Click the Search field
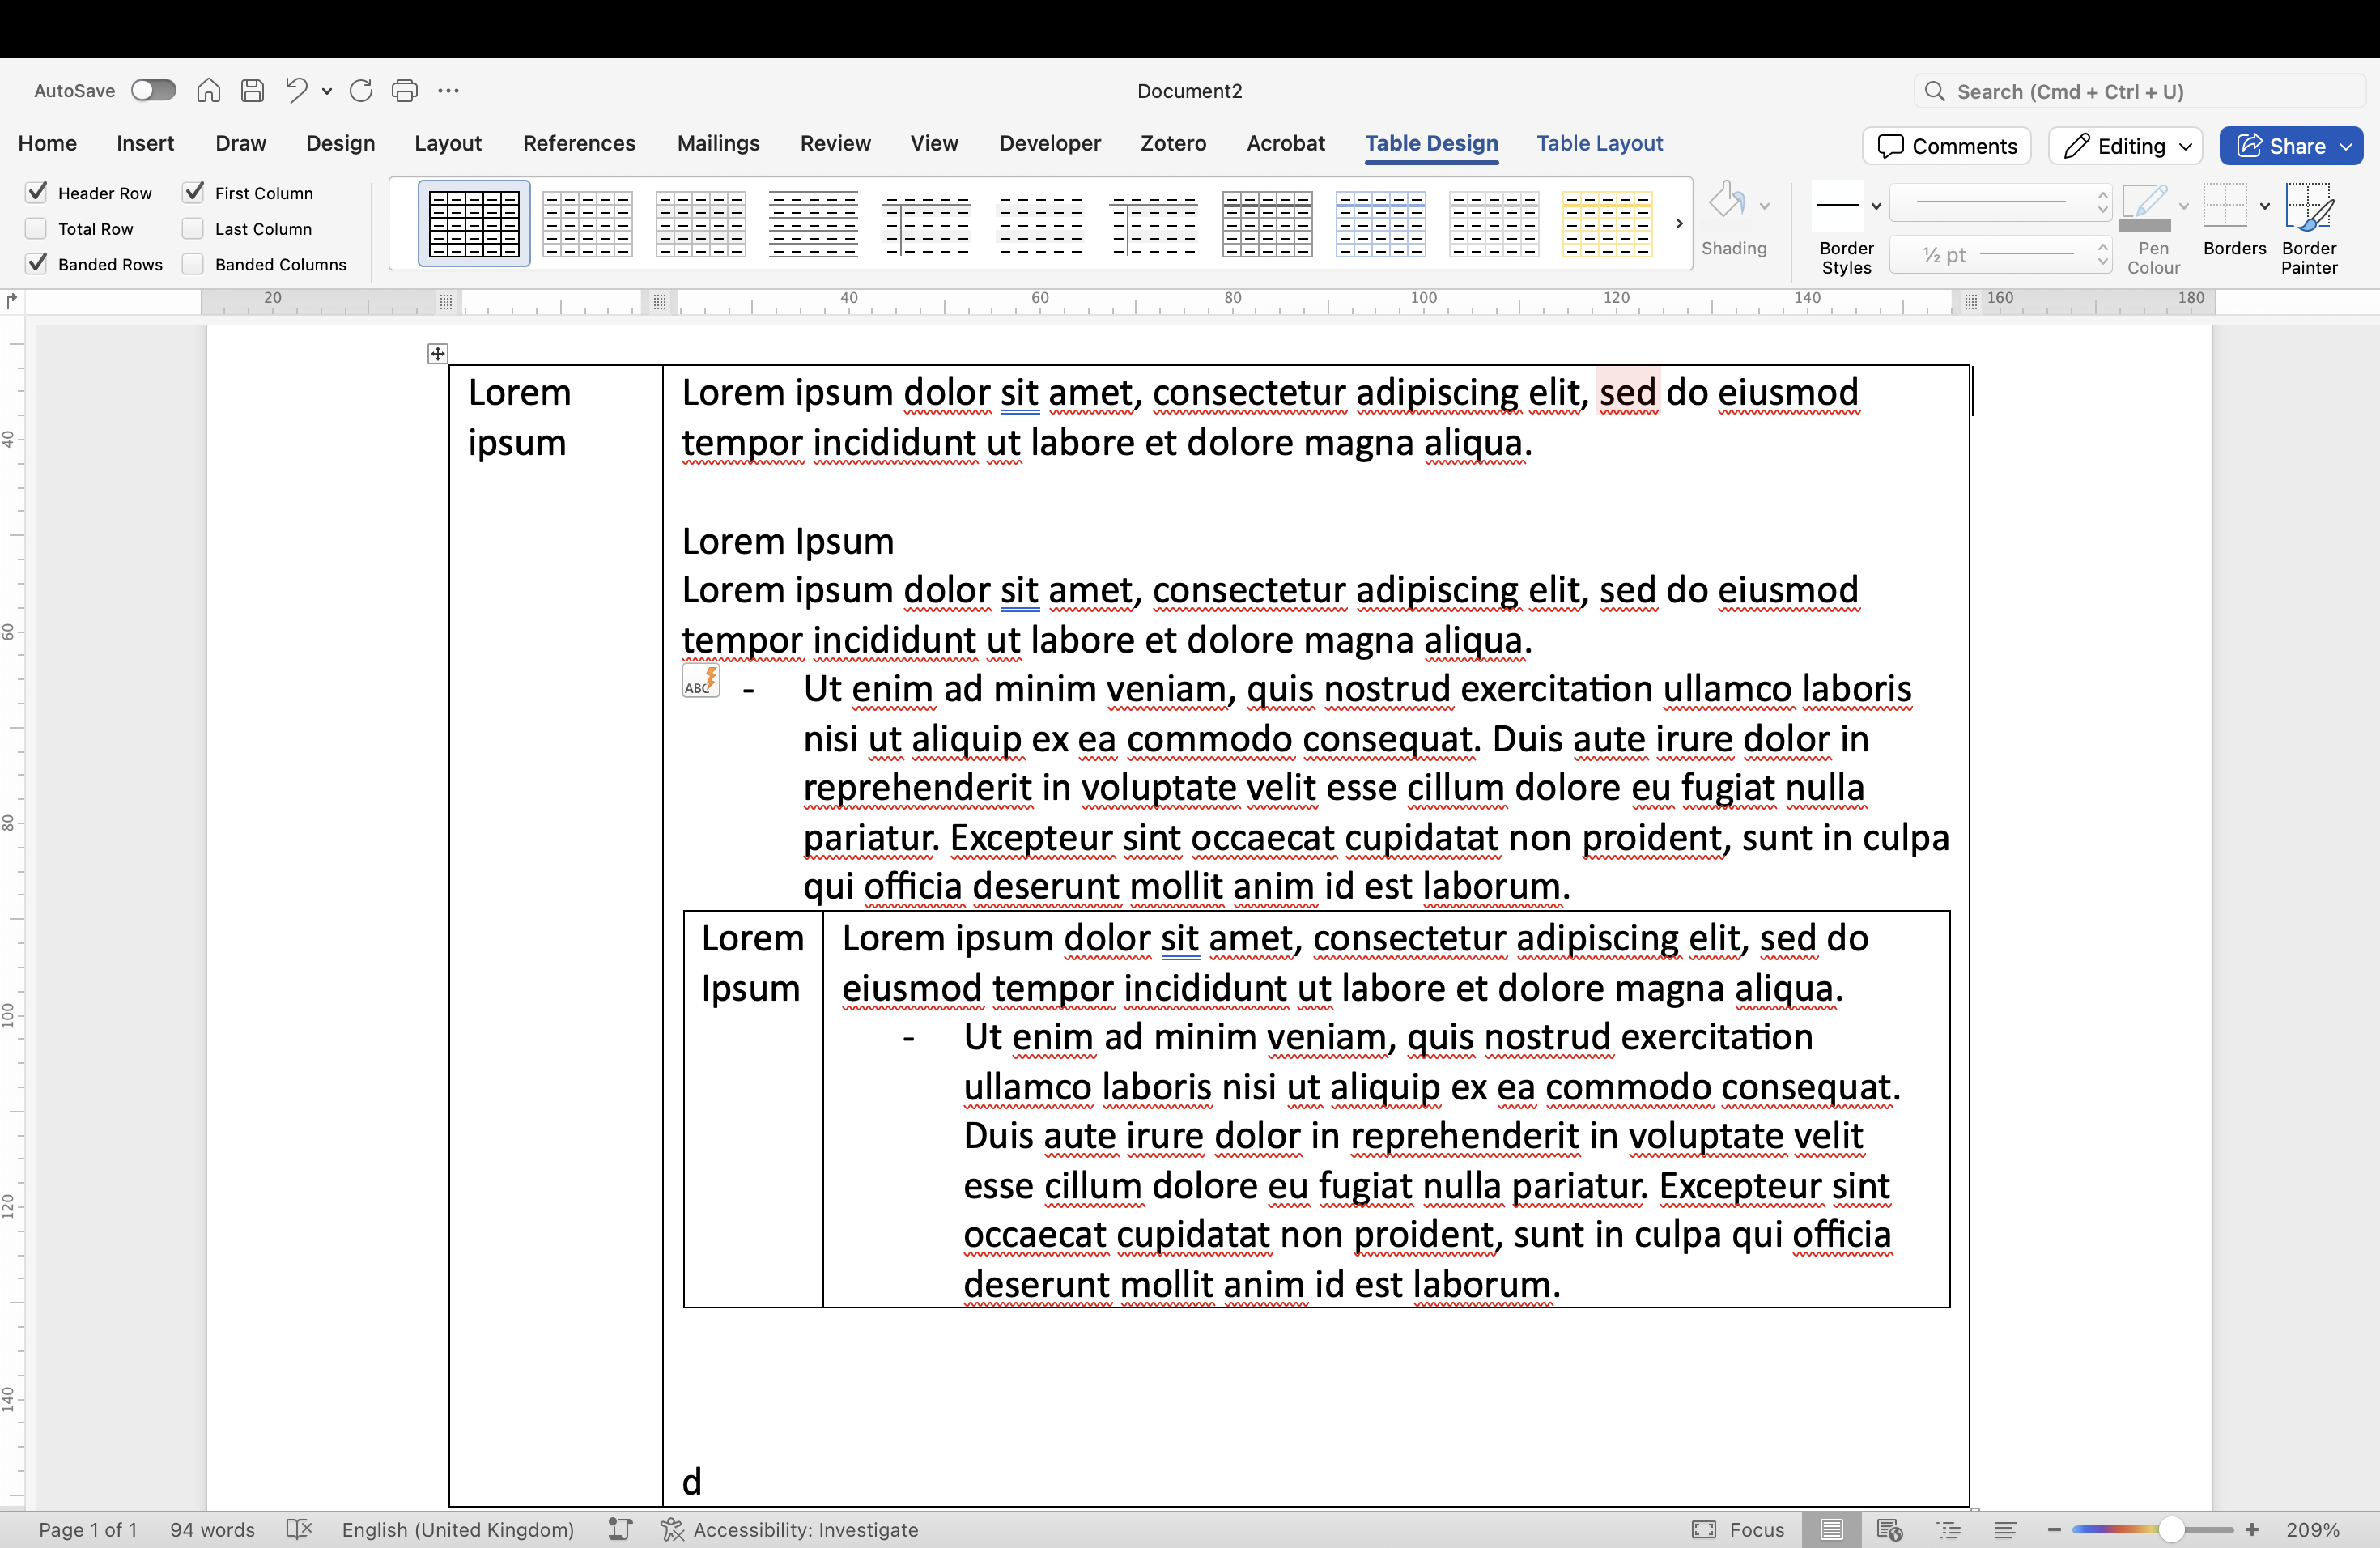The width and height of the screenshot is (2380, 1548). point(2140,91)
